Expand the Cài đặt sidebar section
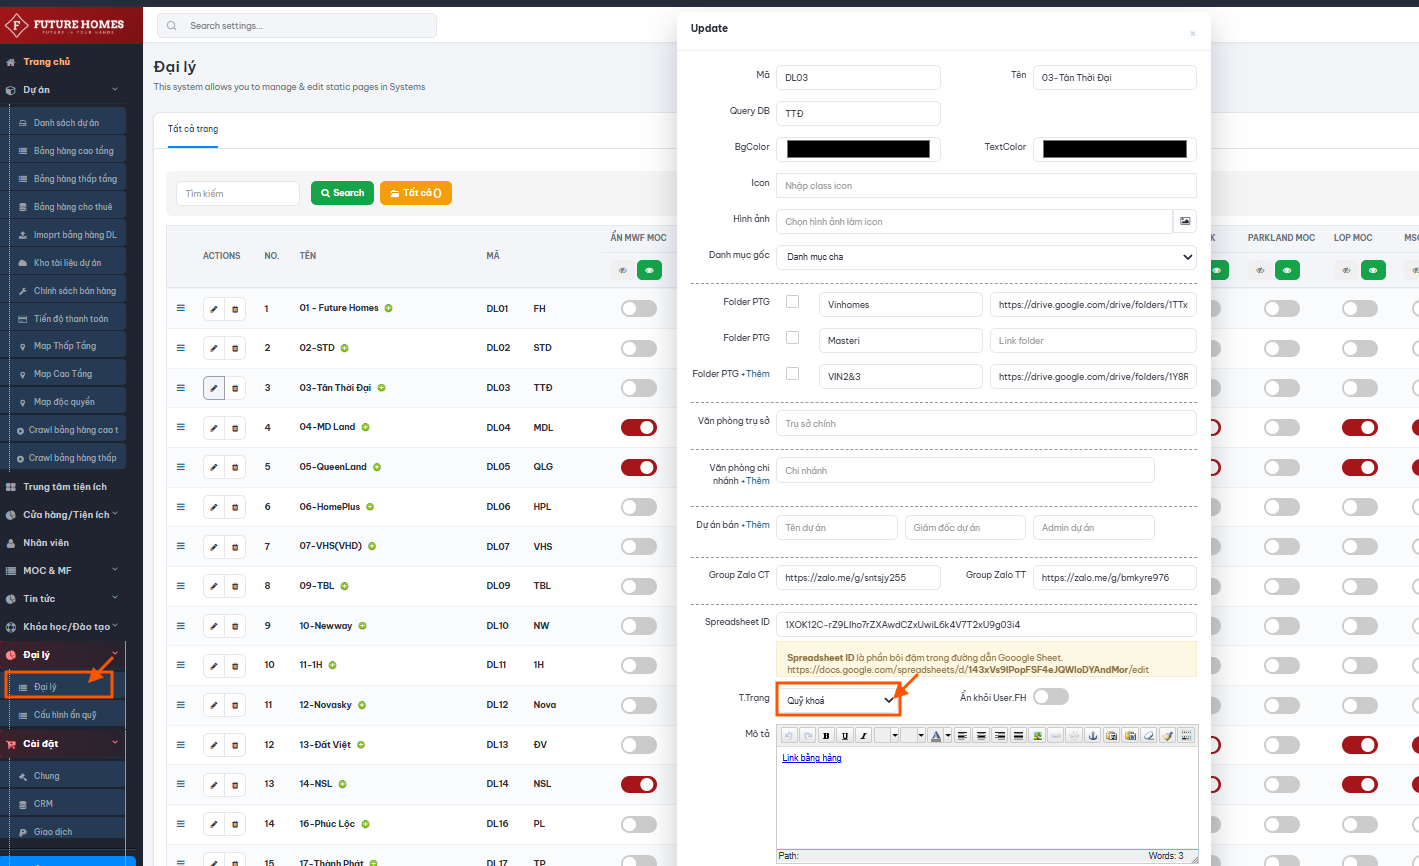Image resolution: width=1419 pixels, height=866 pixels. click(64, 744)
